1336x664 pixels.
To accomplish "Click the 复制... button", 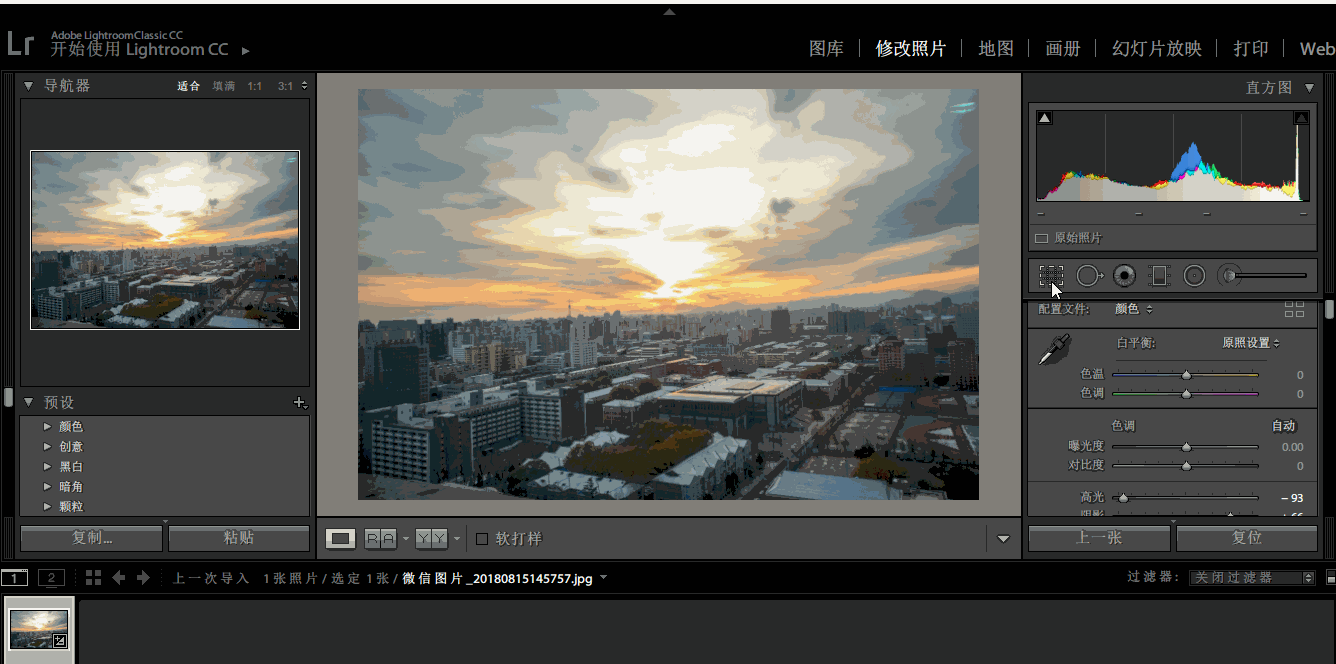I will [x=90, y=538].
